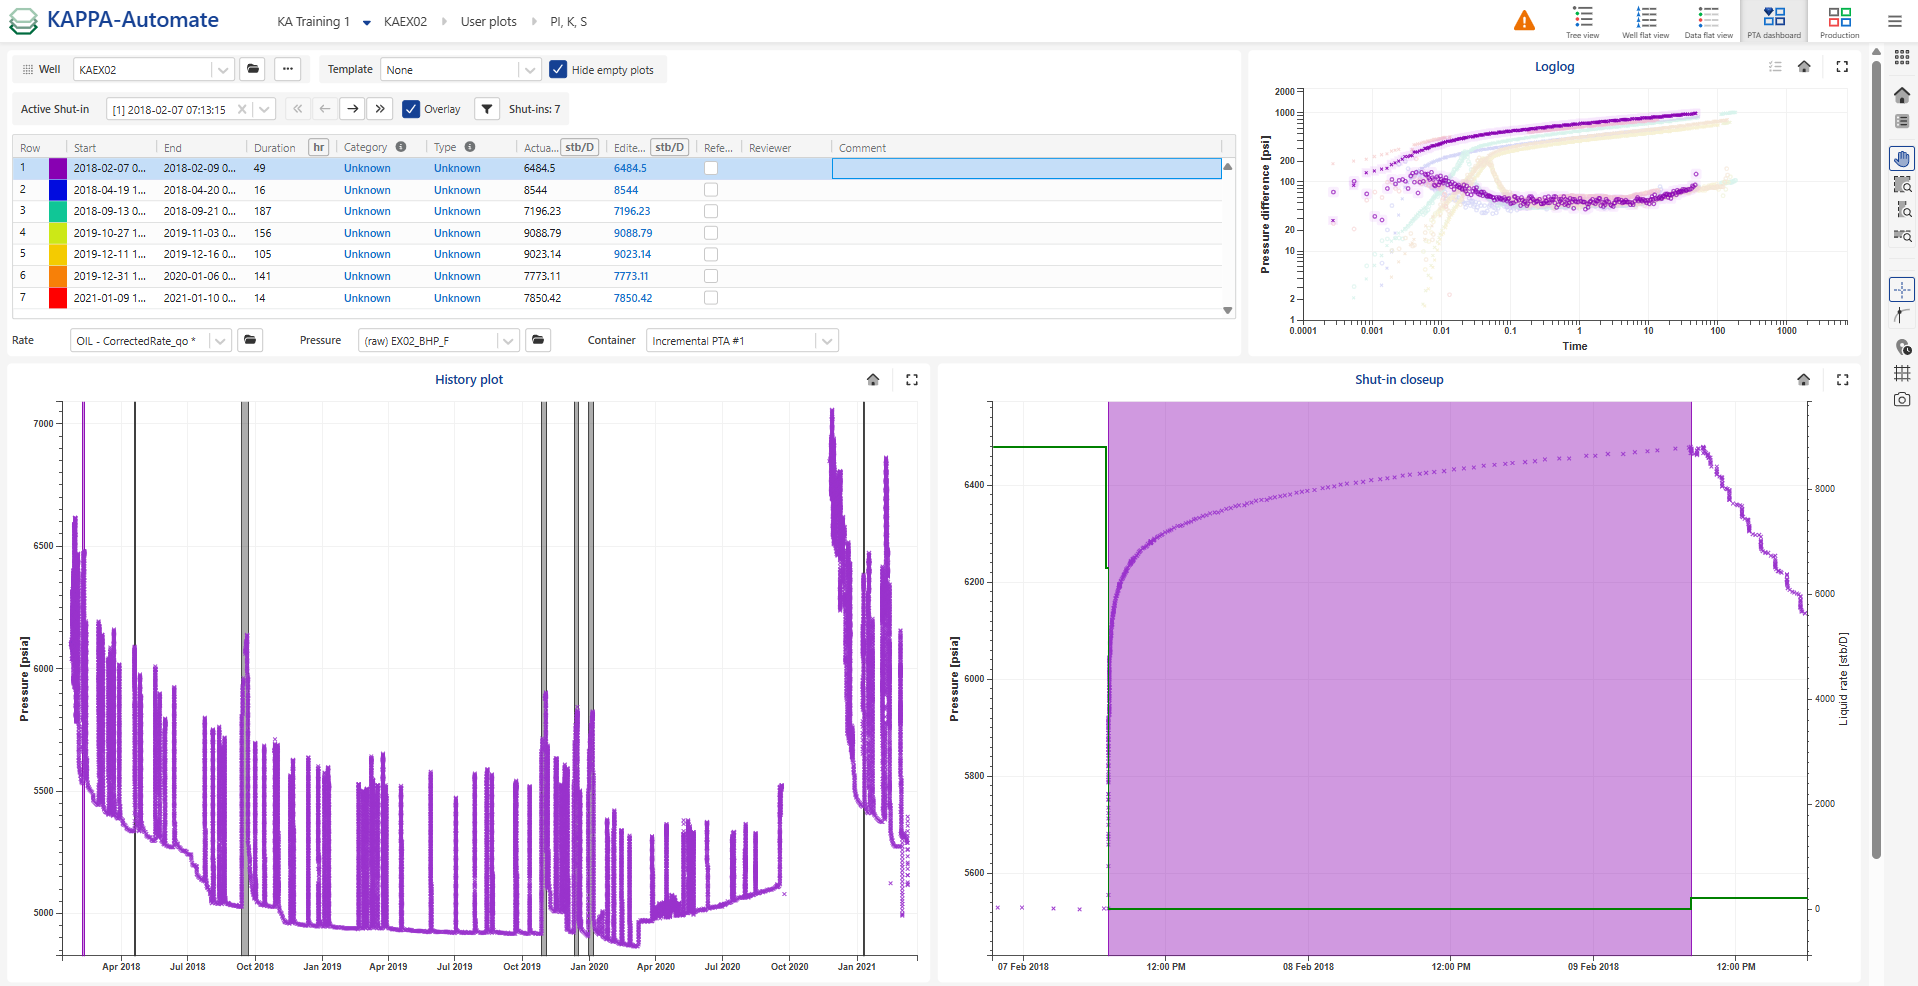
Task: Switch to Data flat view
Action: pos(1708,21)
